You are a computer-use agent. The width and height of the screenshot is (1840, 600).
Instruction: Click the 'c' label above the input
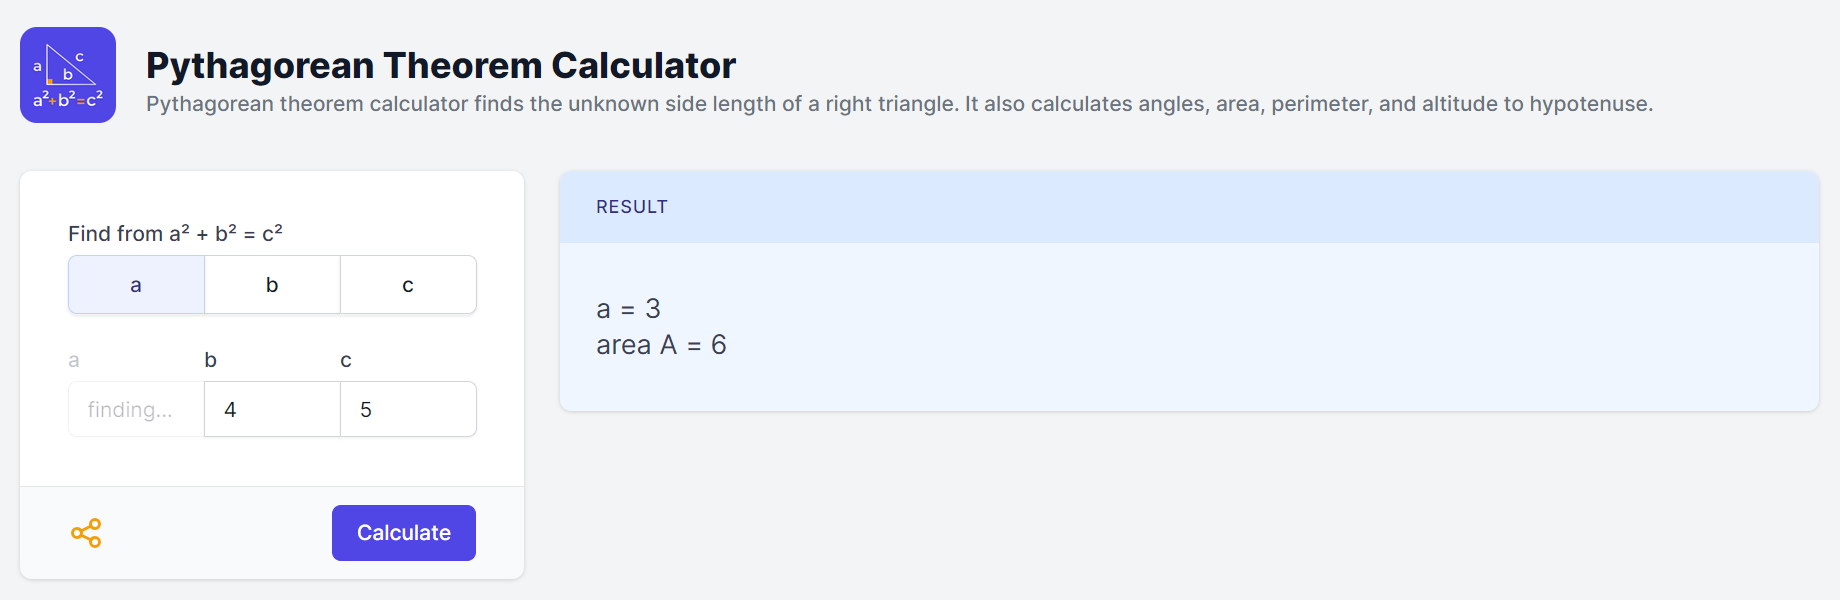(346, 360)
